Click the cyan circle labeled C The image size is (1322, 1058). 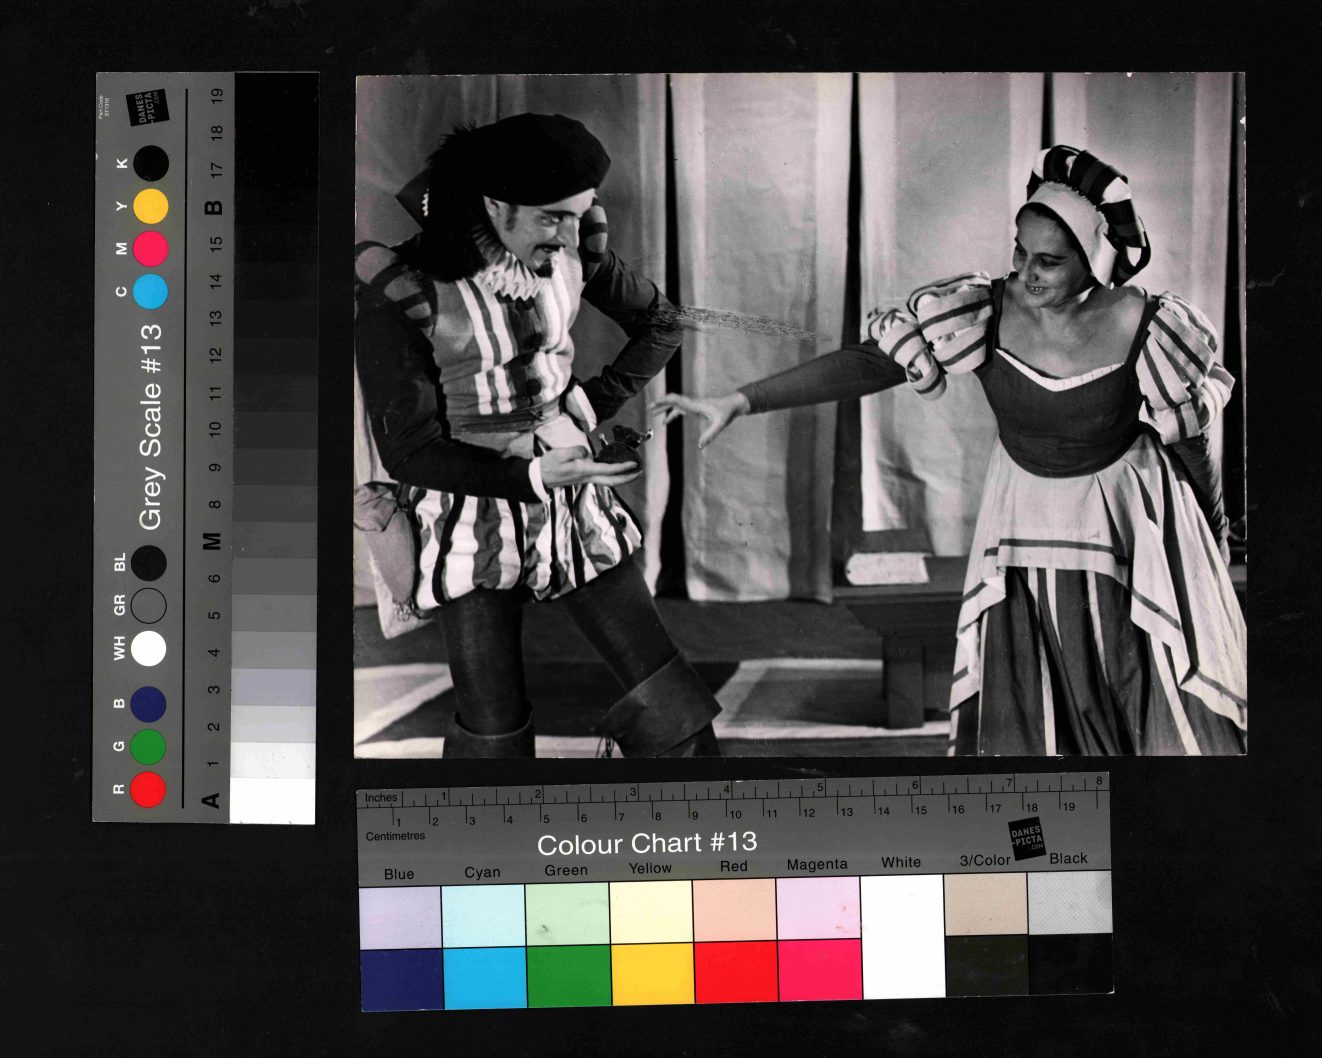coord(150,291)
